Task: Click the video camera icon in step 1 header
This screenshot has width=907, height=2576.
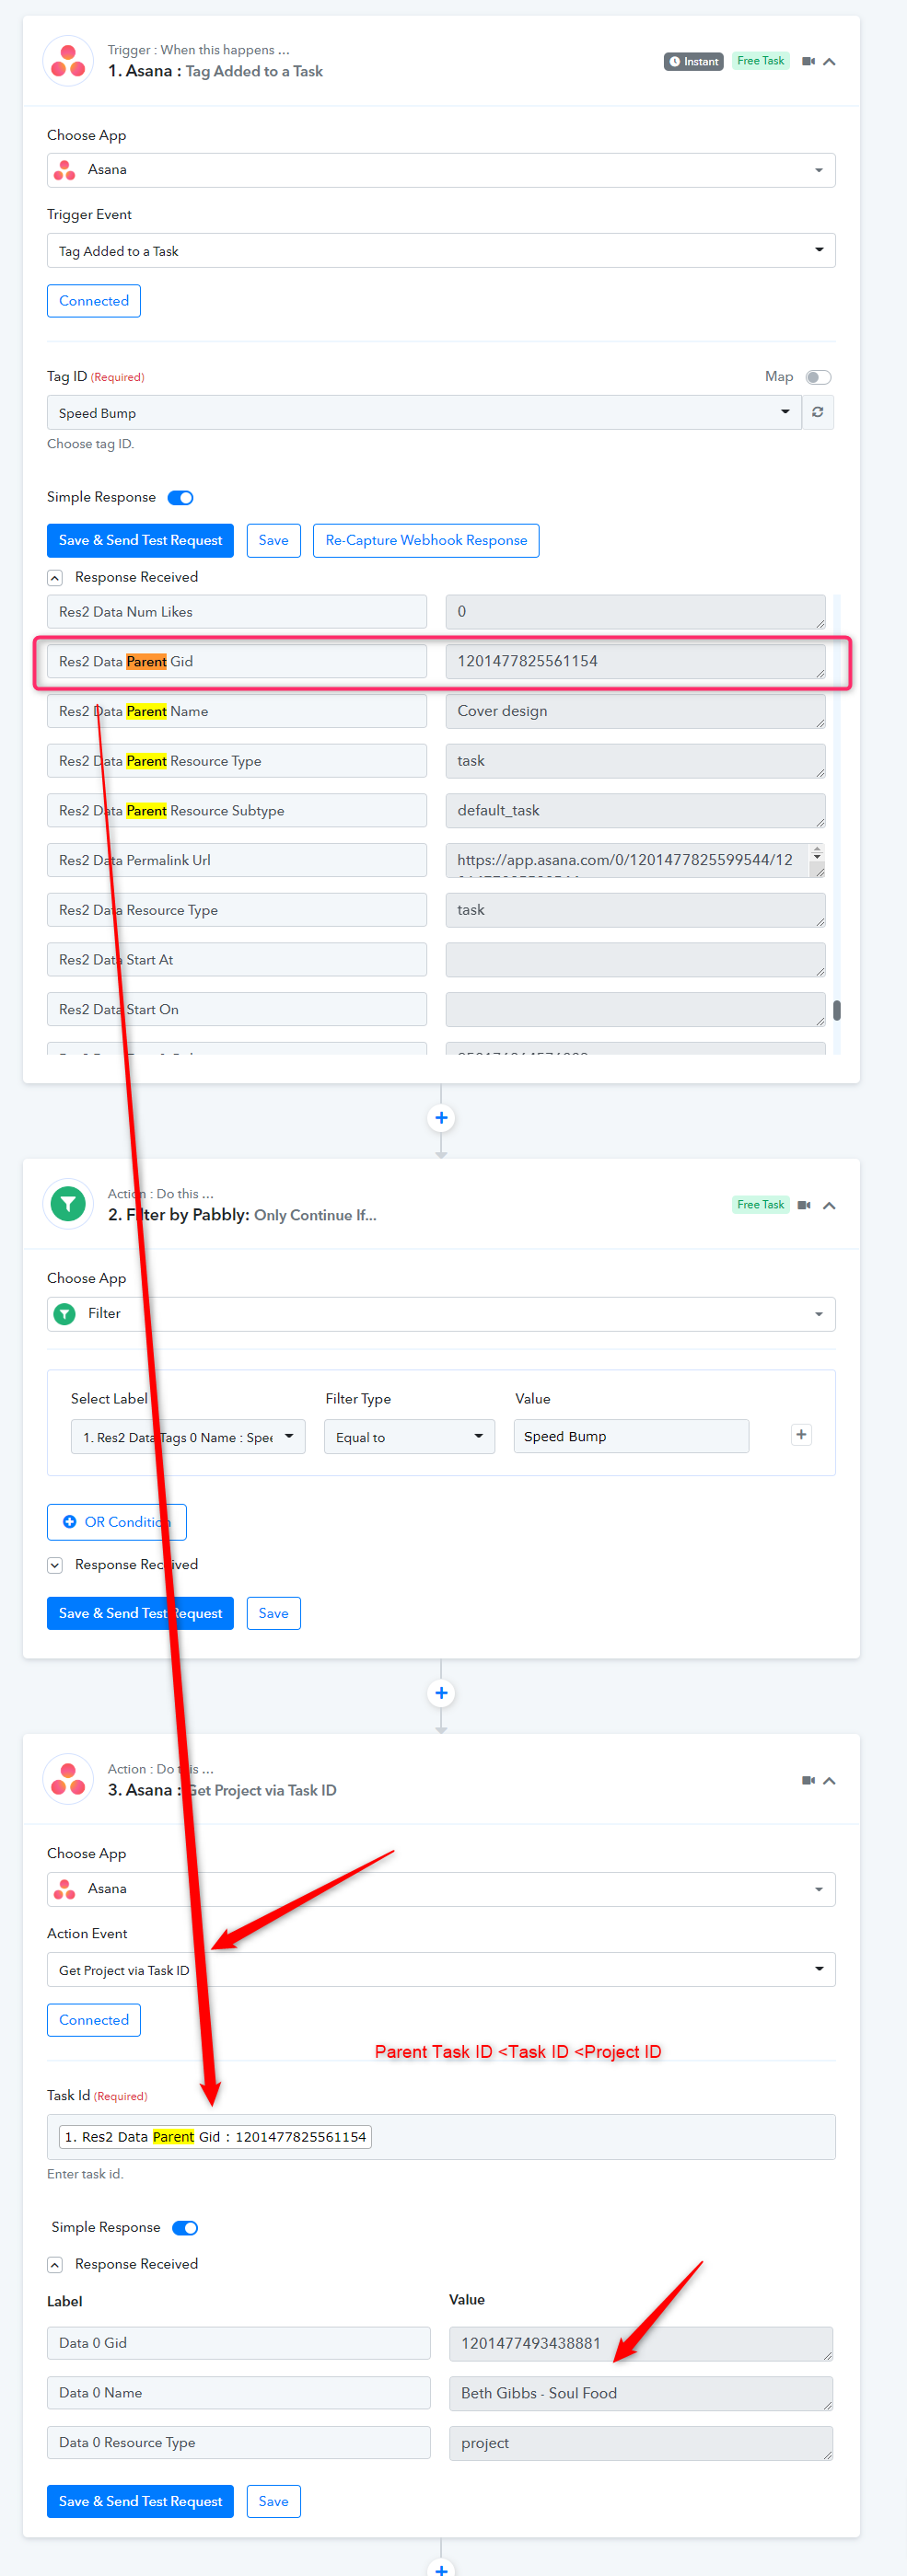Action: click(x=808, y=61)
